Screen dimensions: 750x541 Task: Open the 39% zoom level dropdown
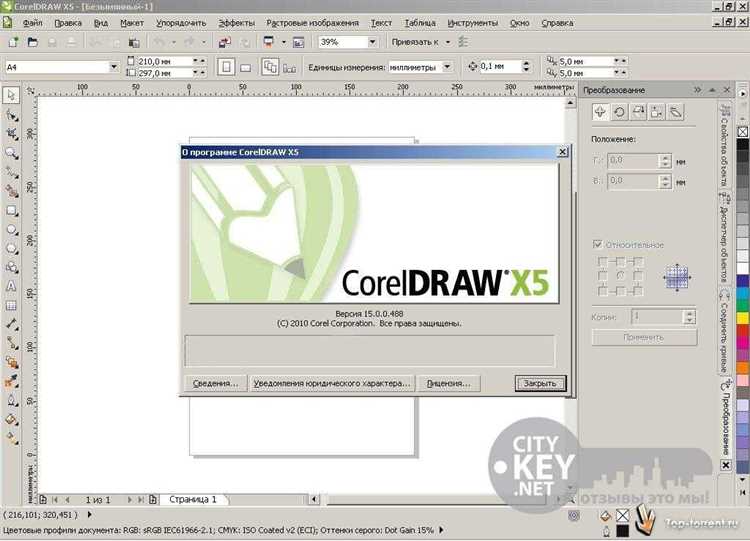[x=372, y=42]
